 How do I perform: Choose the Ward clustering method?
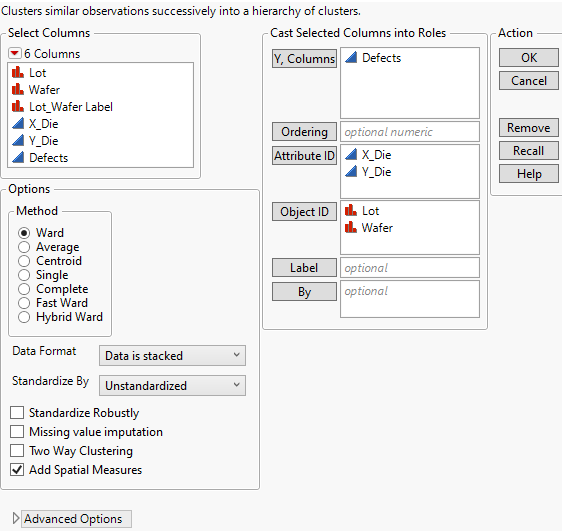(x=24, y=233)
